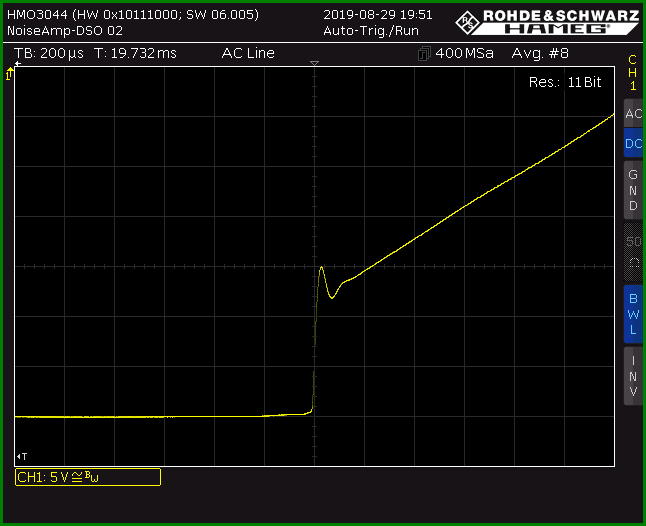This screenshot has width=646, height=526.
Task: Toggle the 50 Ω input termination
Action: click(633, 252)
